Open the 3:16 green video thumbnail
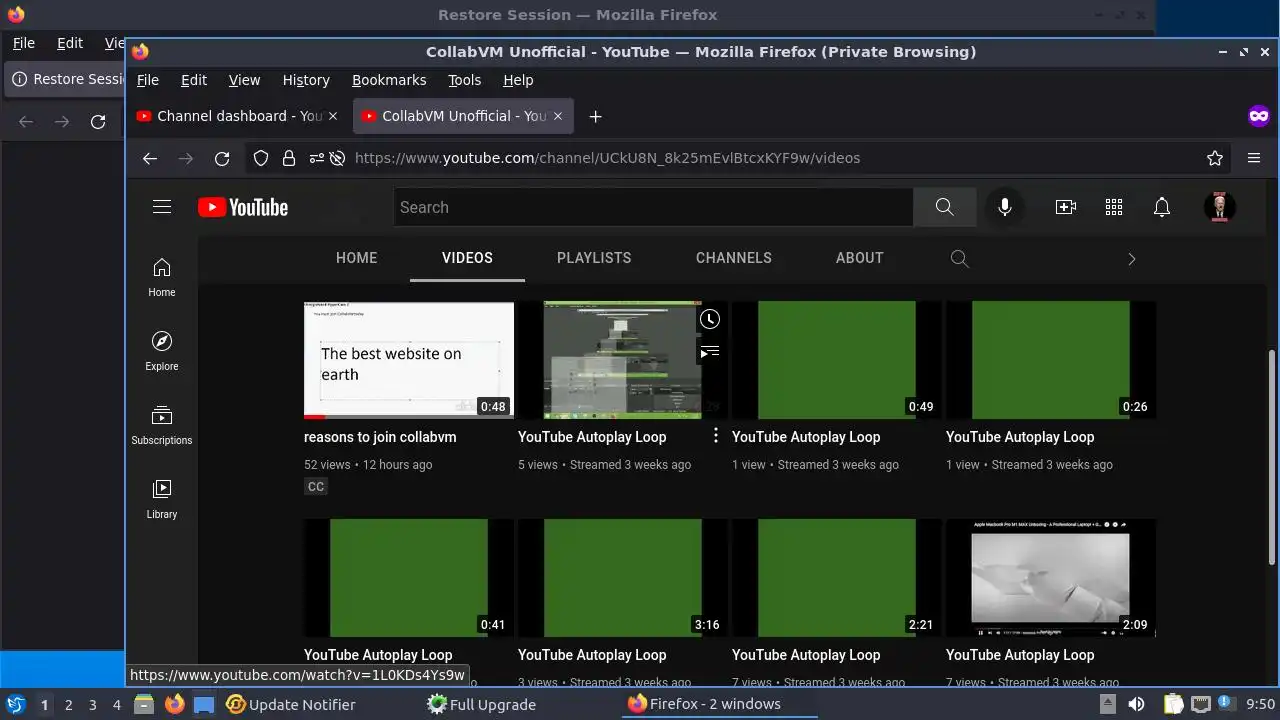The image size is (1280, 720). point(623,578)
